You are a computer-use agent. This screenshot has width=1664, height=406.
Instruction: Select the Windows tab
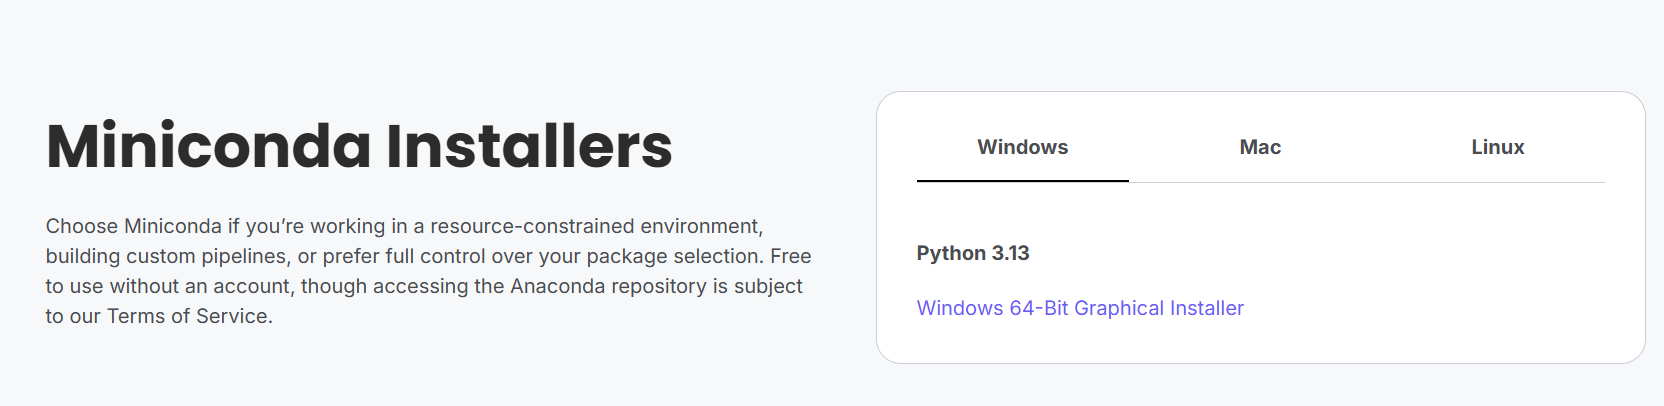[x=1022, y=147]
